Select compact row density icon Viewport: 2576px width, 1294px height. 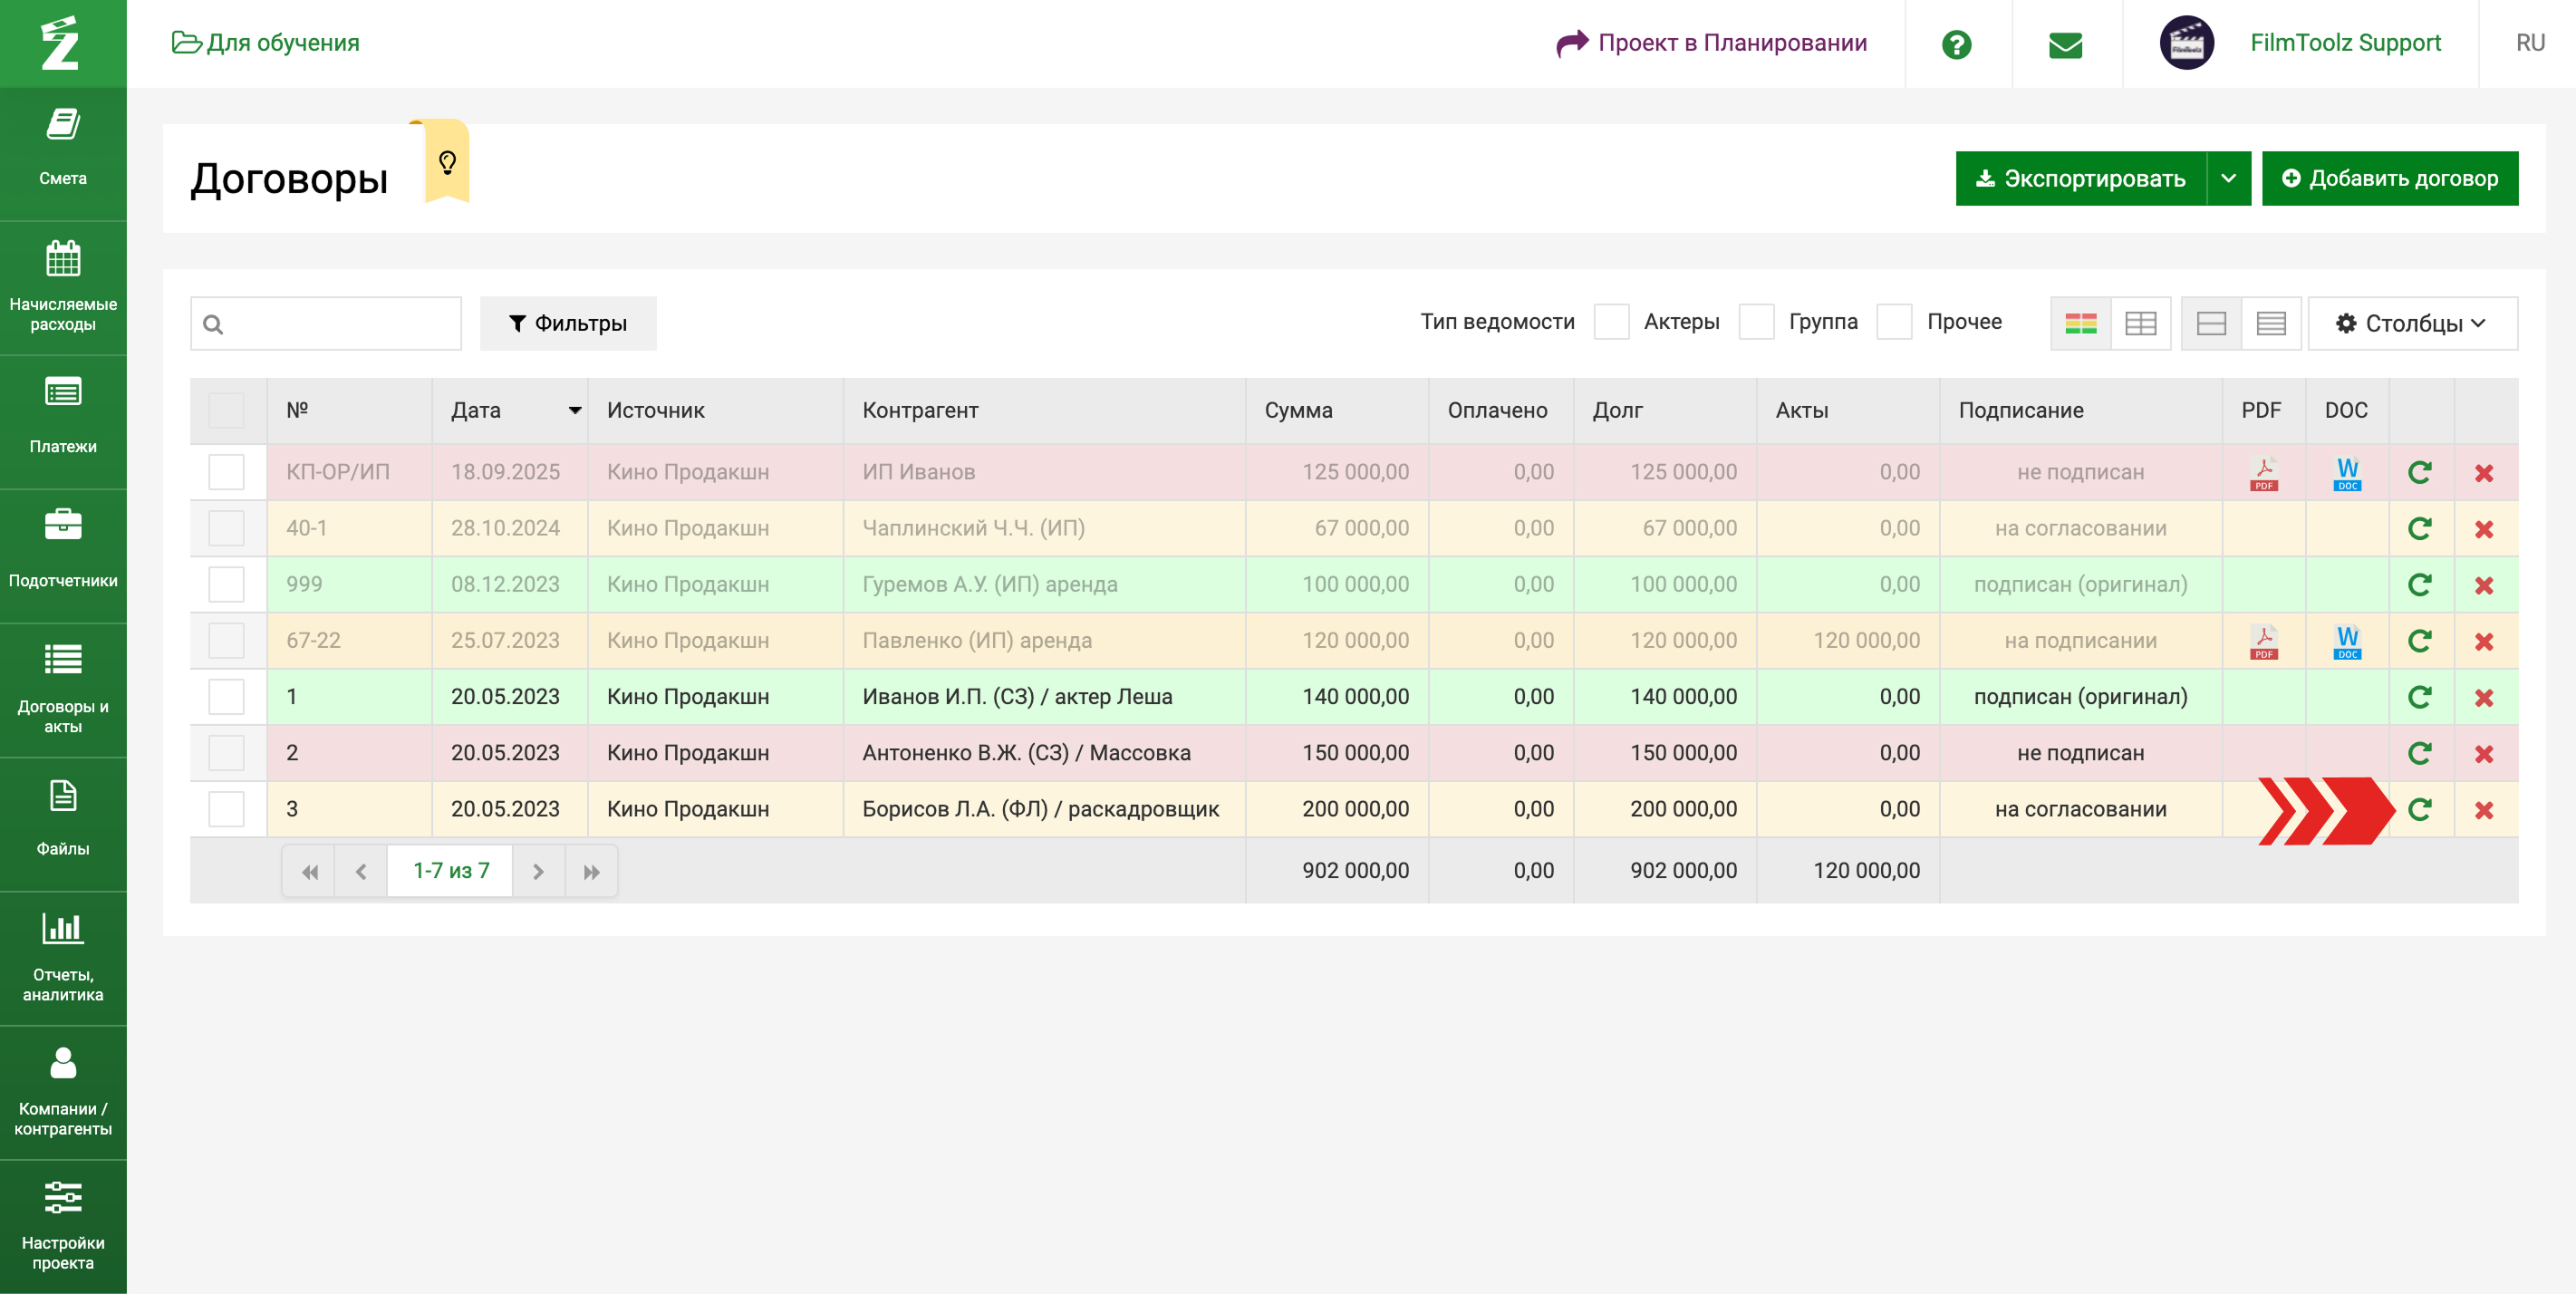(2270, 323)
